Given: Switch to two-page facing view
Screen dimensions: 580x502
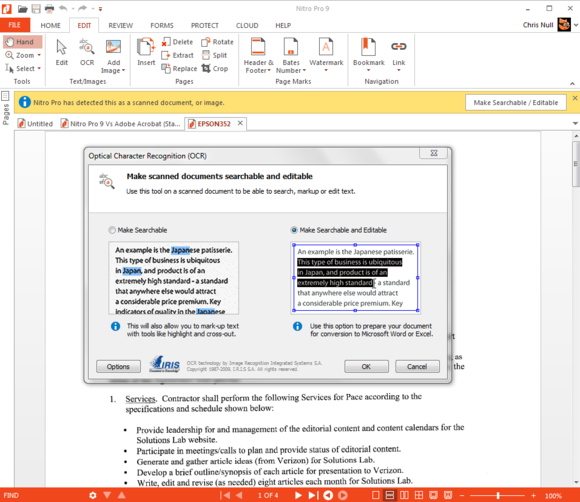Looking at the screenshot, I should point(404,495).
